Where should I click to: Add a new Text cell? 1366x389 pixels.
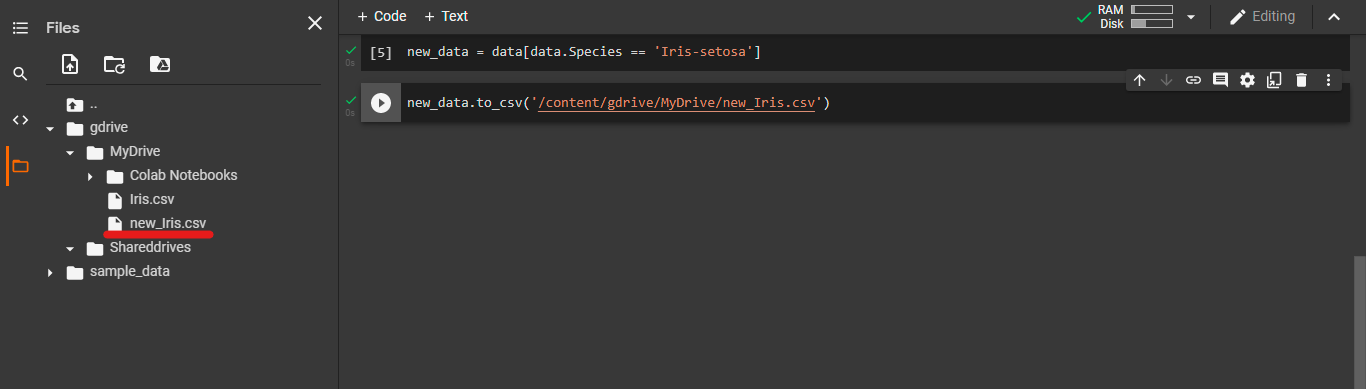pyautogui.click(x=446, y=16)
